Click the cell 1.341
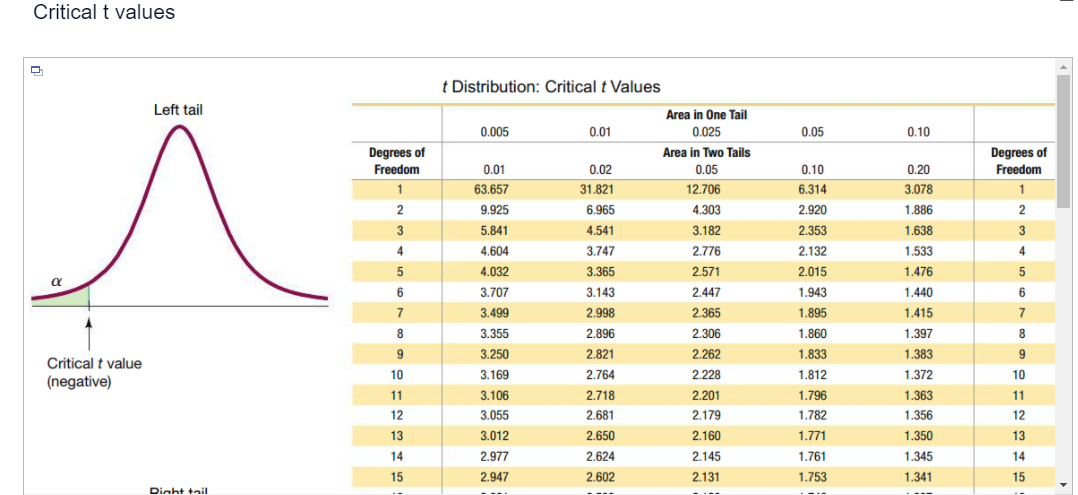The height and width of the screenshot is (495, 1078). coord(918,475)
